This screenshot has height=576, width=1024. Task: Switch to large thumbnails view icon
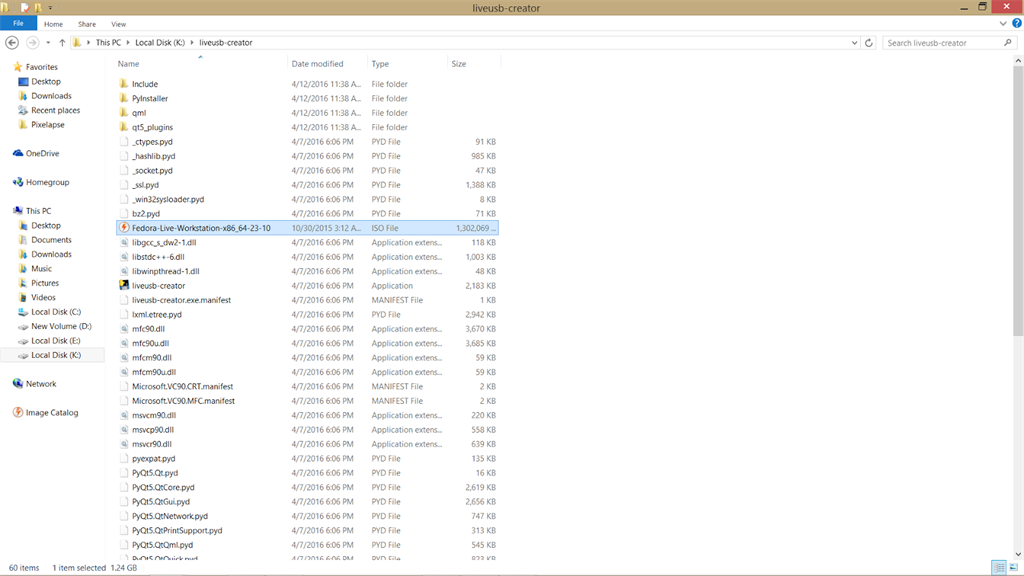point(1014,567)
